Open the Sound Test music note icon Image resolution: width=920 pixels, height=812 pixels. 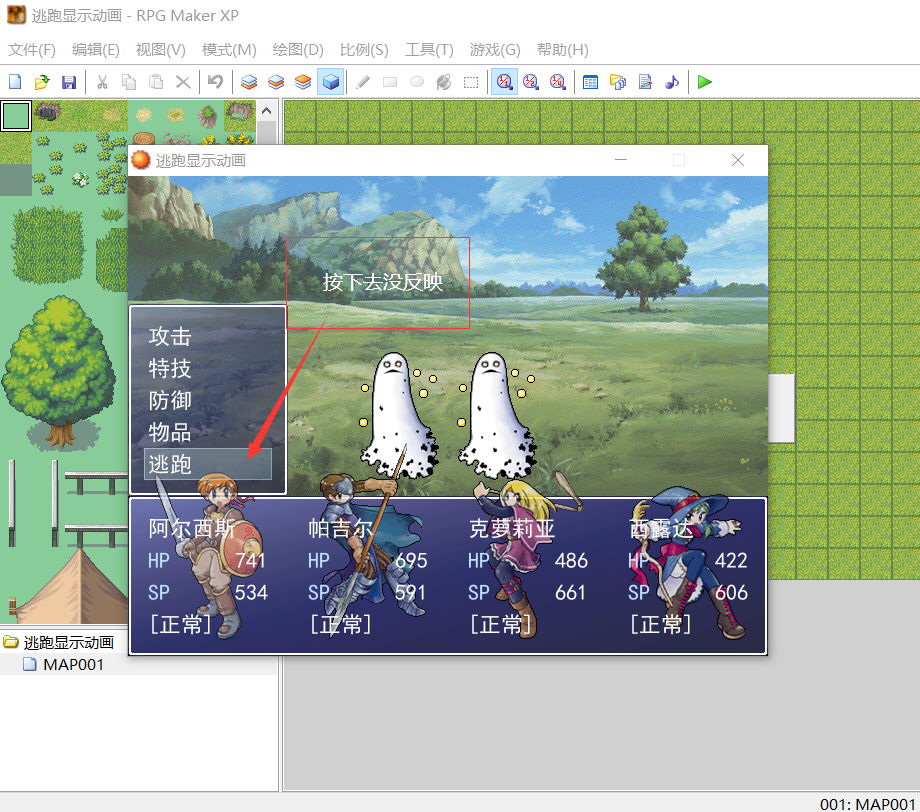coord(672,82)
